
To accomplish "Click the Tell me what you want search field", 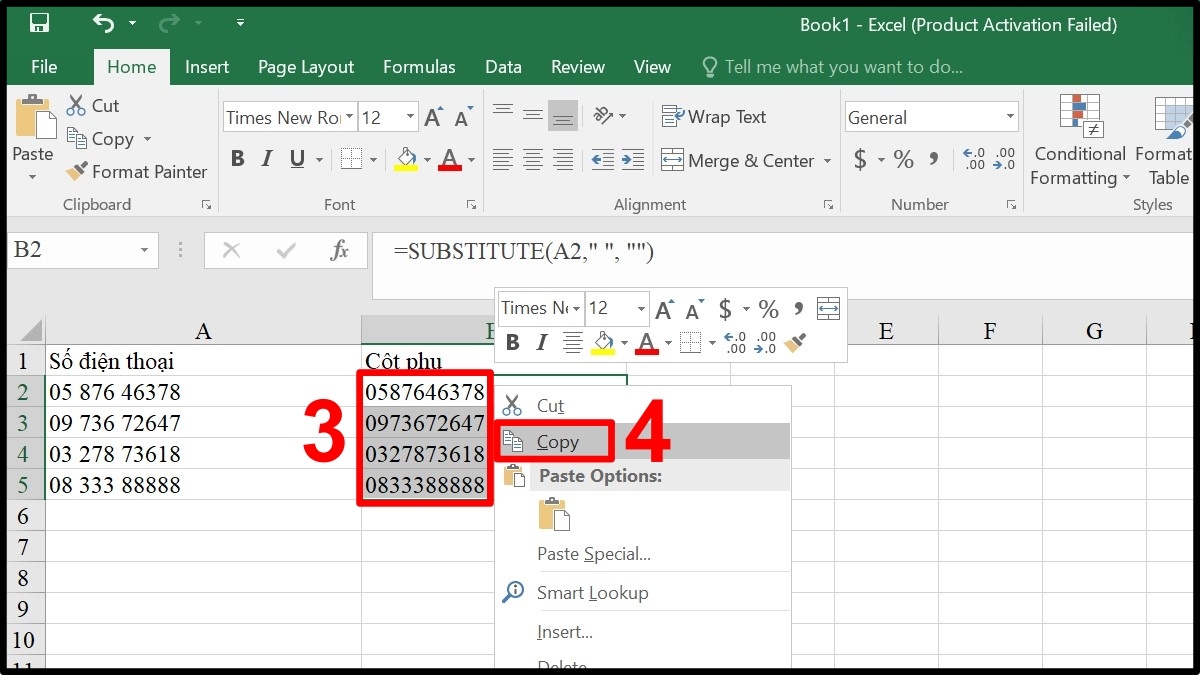I will pyautogui.click(x=843, y=67).
